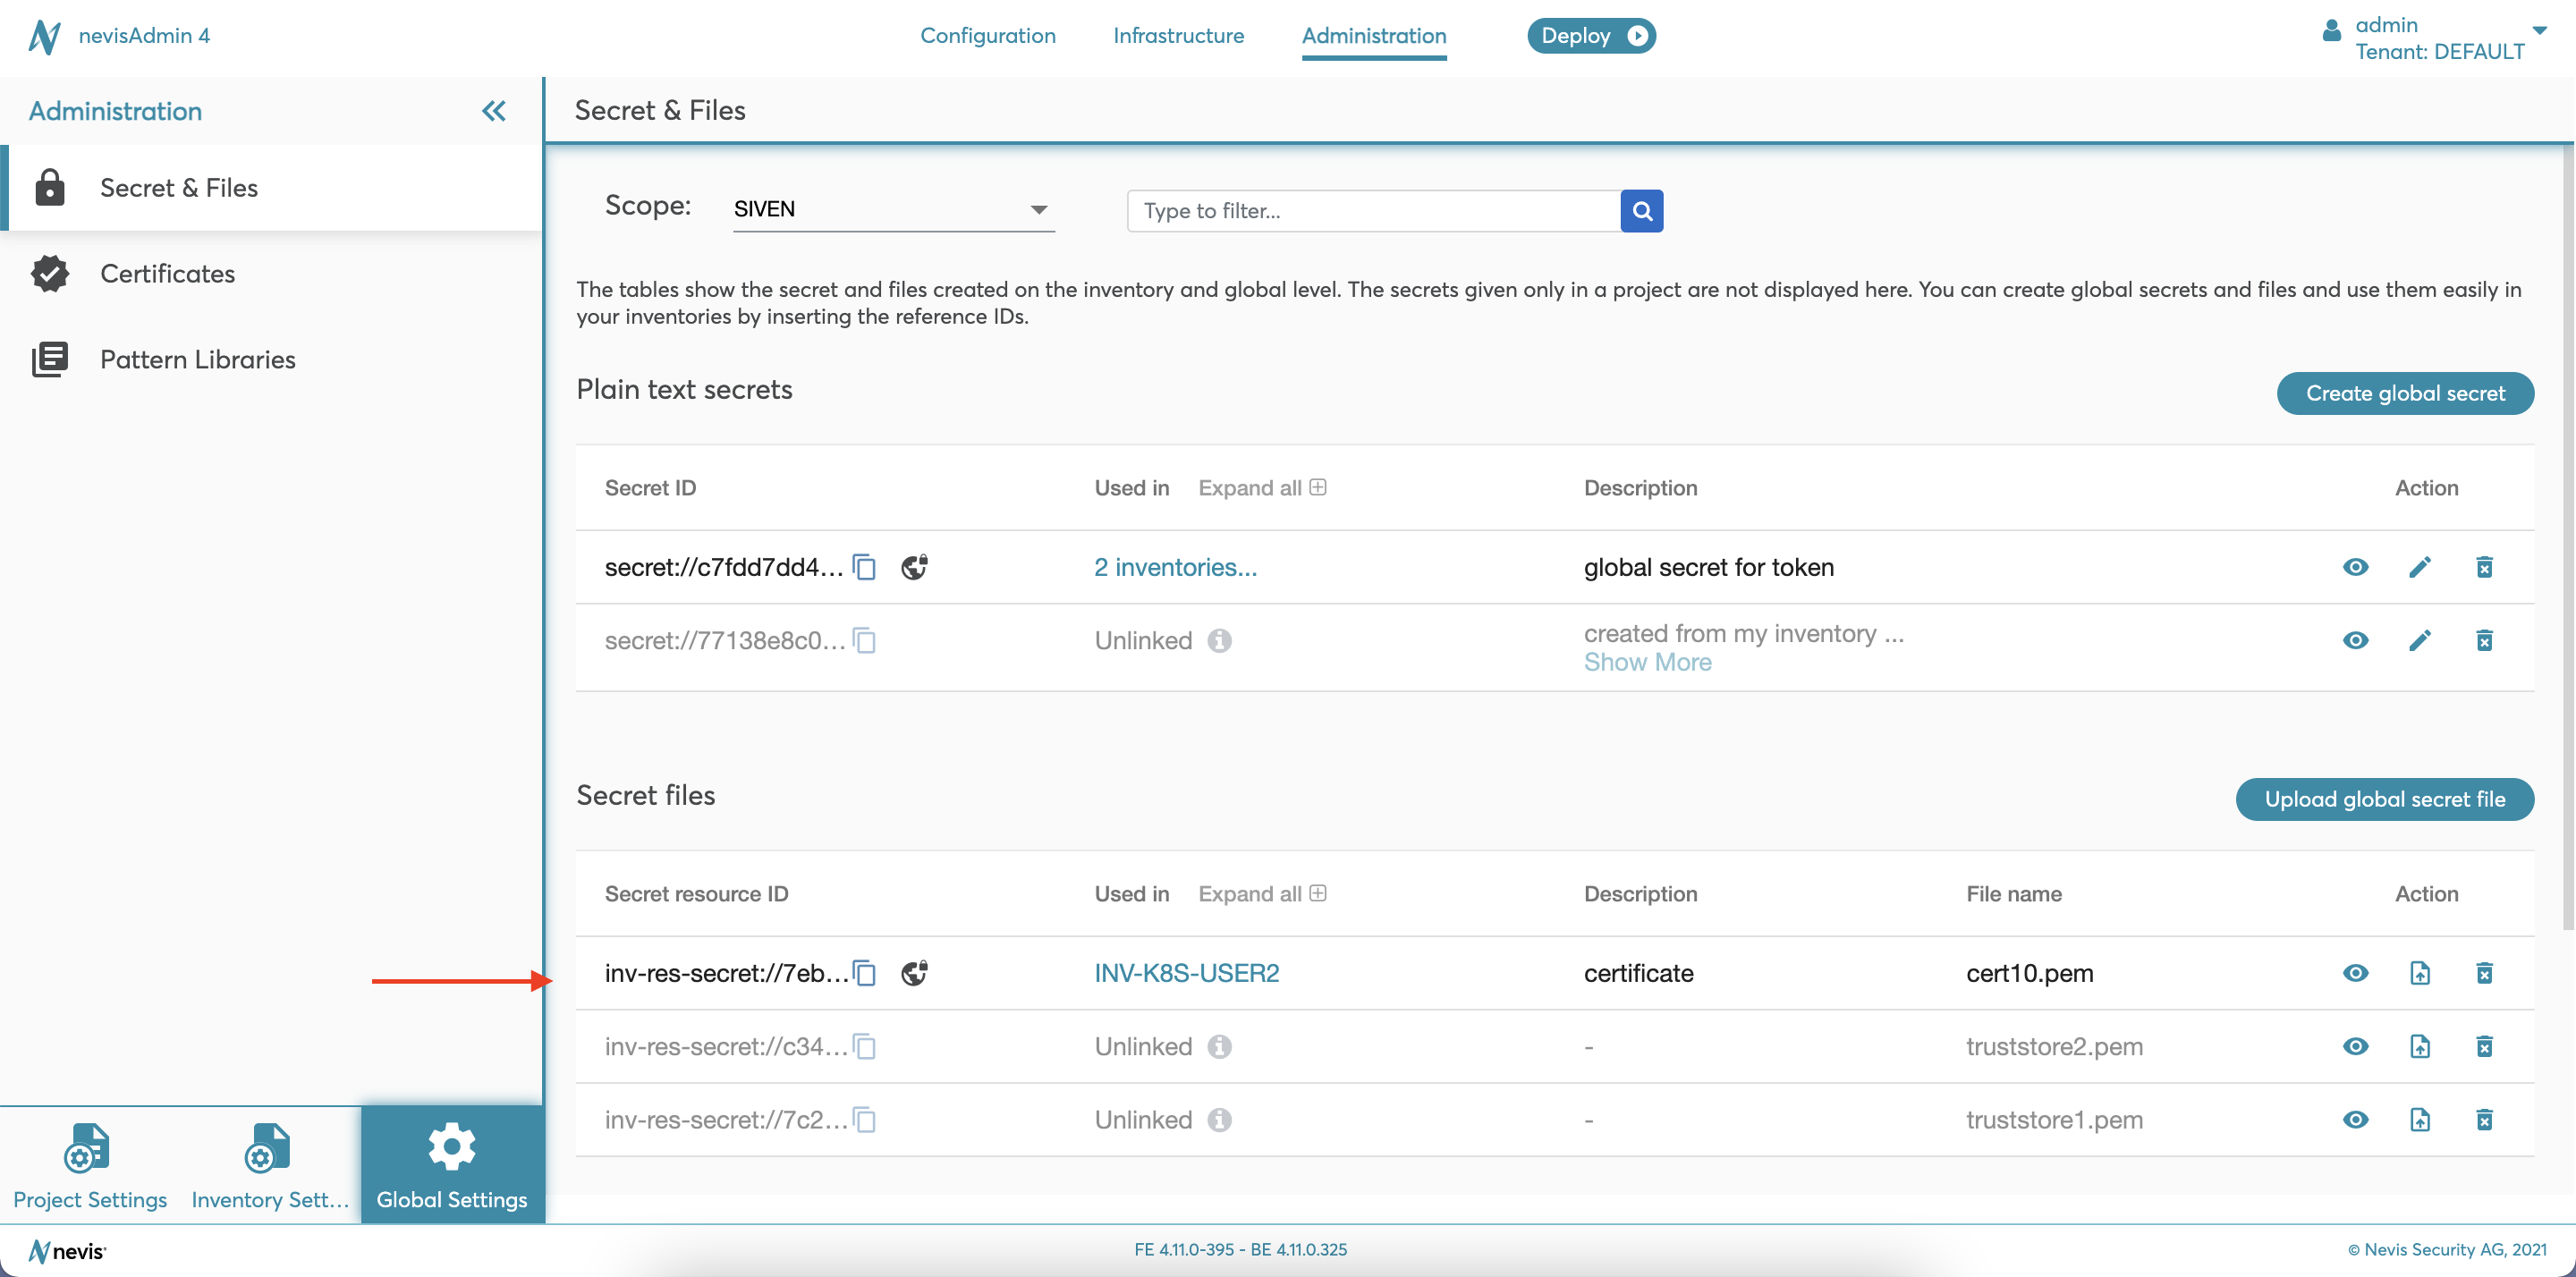This screenshot has height=1277, width=2576.
Task: Click info icon in truststore1.pem row
Action: [1219, 1120]
